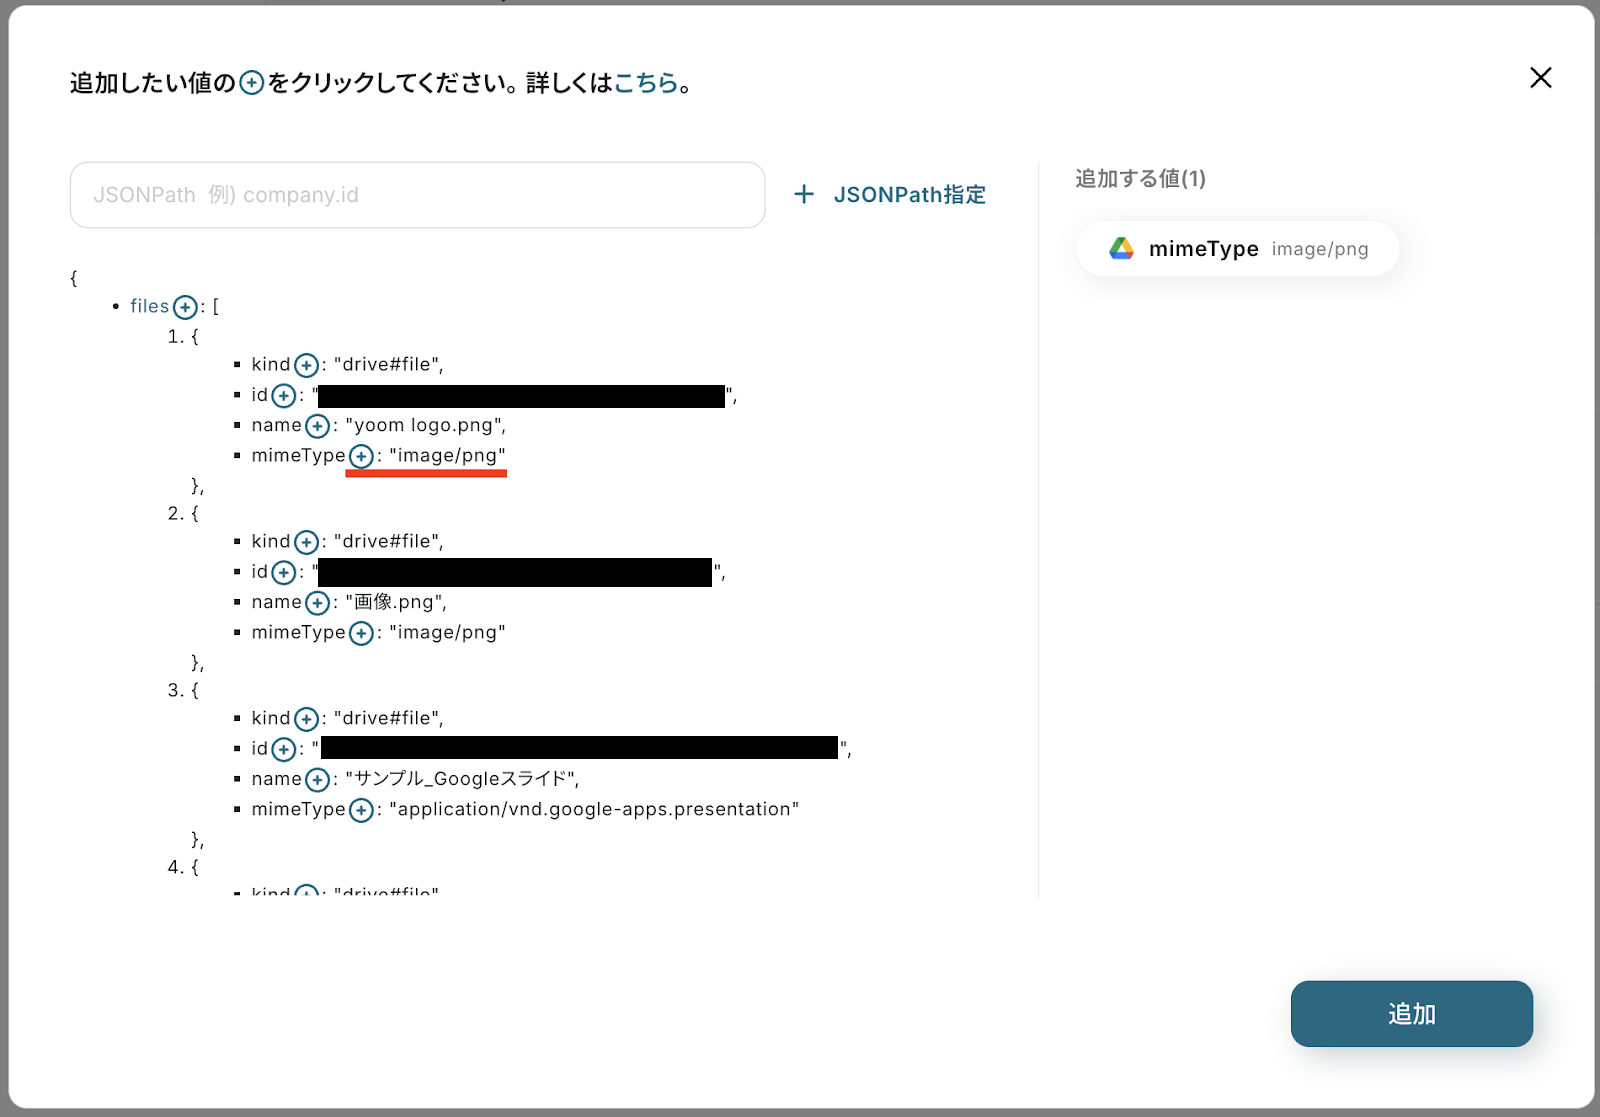Screen dimensions: 1600x1117
Task: Add the files array via its plus icon
Action: tap(185, 307)
